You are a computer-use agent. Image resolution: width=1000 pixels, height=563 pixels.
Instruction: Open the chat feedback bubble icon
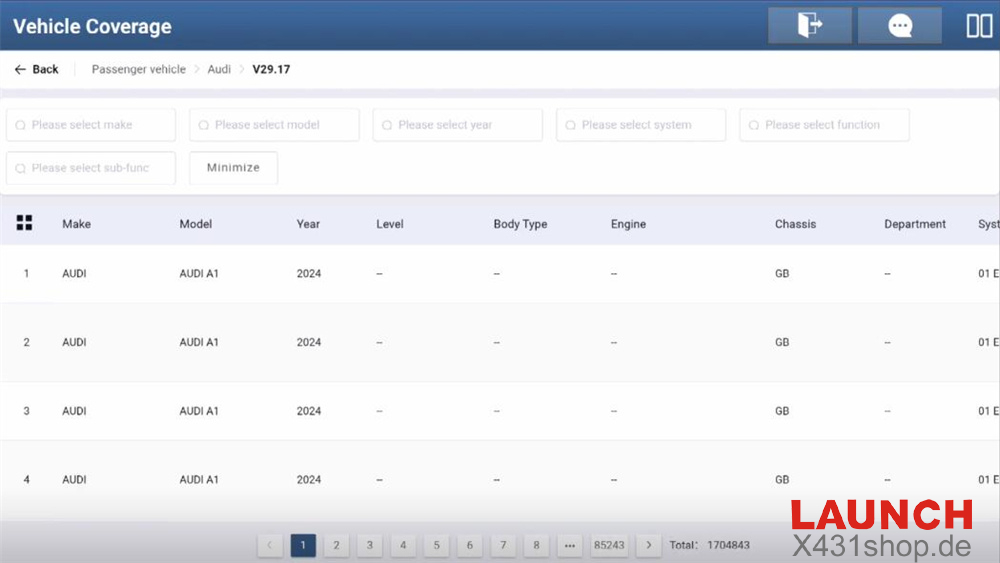pyautogui.click(x=899, y=26)
